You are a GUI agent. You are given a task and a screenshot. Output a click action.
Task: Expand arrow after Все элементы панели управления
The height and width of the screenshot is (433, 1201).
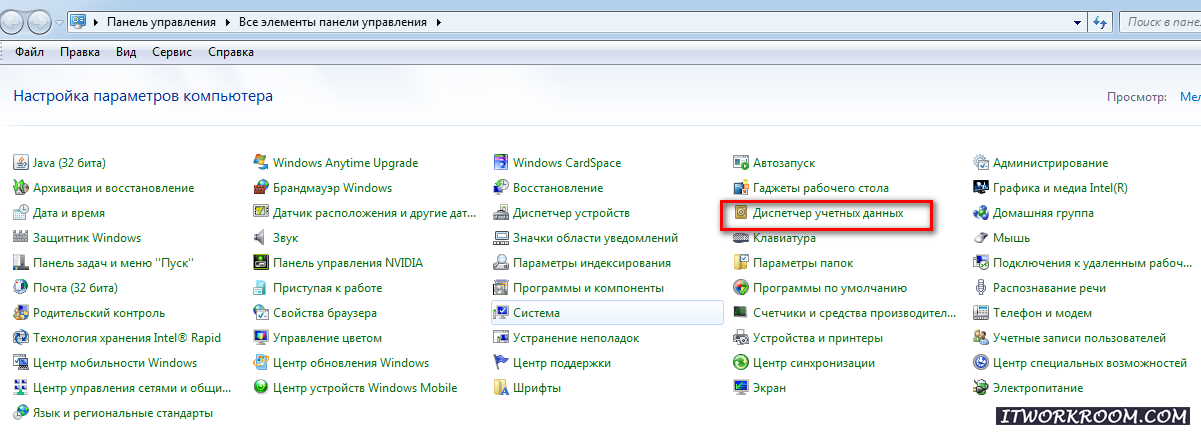coord(438,21)
